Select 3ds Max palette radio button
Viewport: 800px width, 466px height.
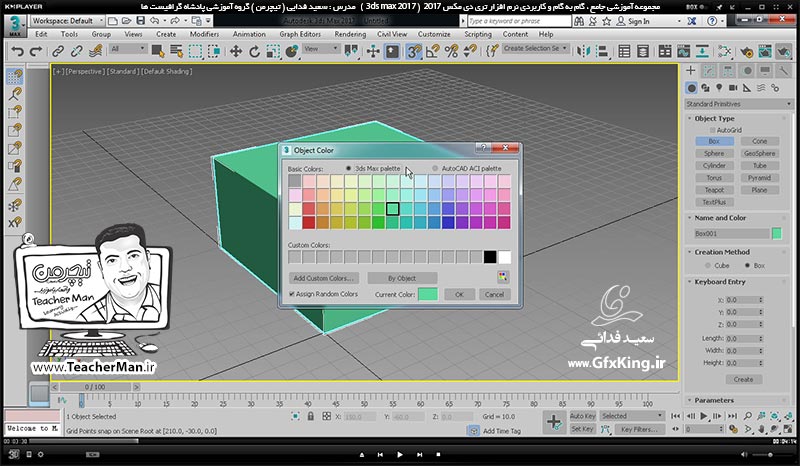(x=348, y=168)
